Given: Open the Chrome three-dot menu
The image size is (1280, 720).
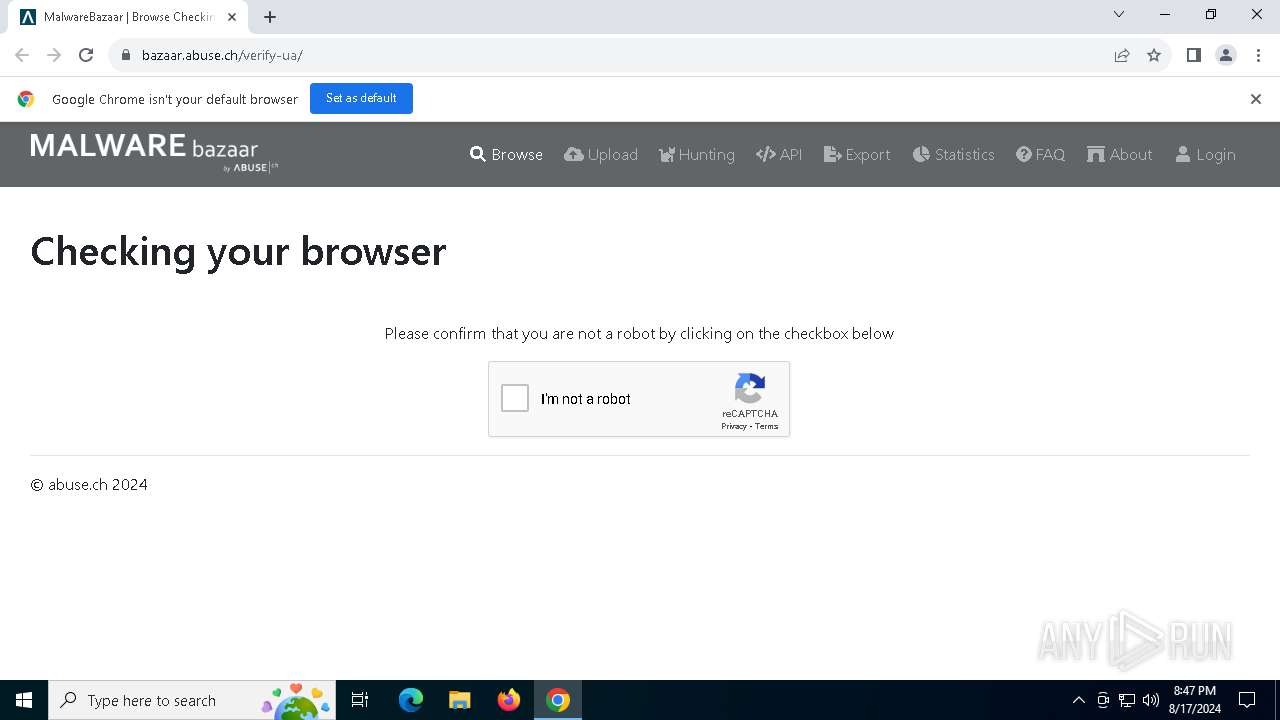Looking at the screenshot, I should [1258, 55].
